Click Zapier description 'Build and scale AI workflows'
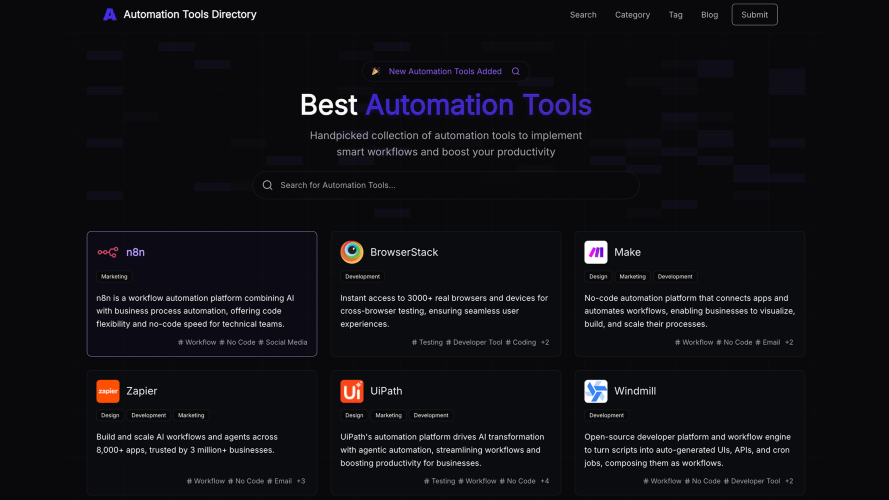The width and height of the screenshot is (889, 500). coord(187,443)
